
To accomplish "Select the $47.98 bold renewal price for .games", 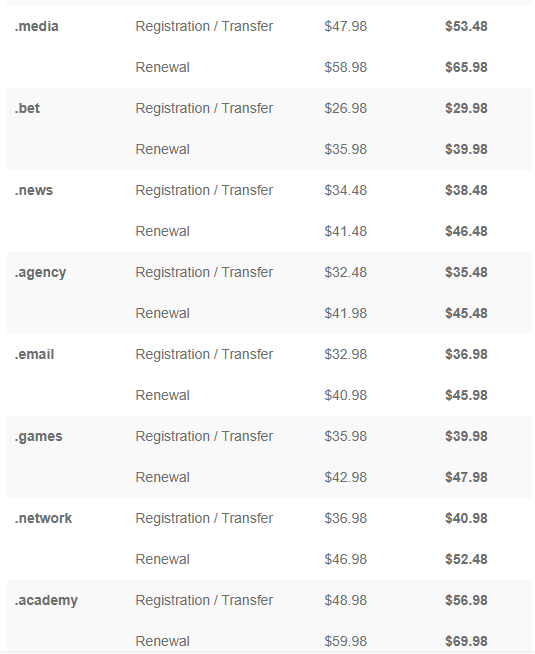I will [466, 478].
